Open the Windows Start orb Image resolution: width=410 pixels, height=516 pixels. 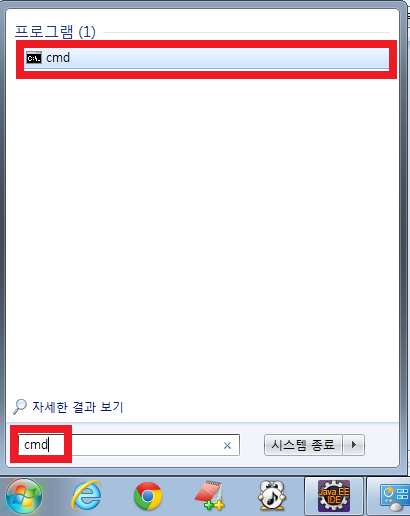pyautogui.click(x=24, y=496)
